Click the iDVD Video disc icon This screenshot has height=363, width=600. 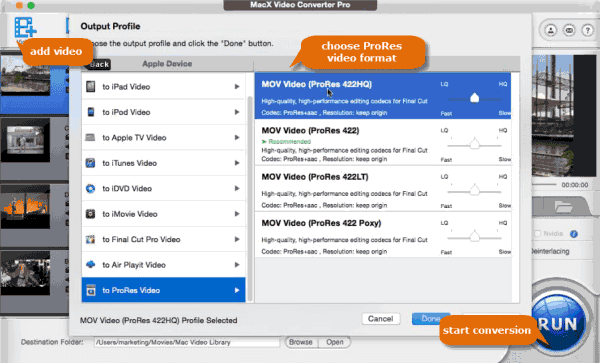pyautogui.click(x=90, y=188)
